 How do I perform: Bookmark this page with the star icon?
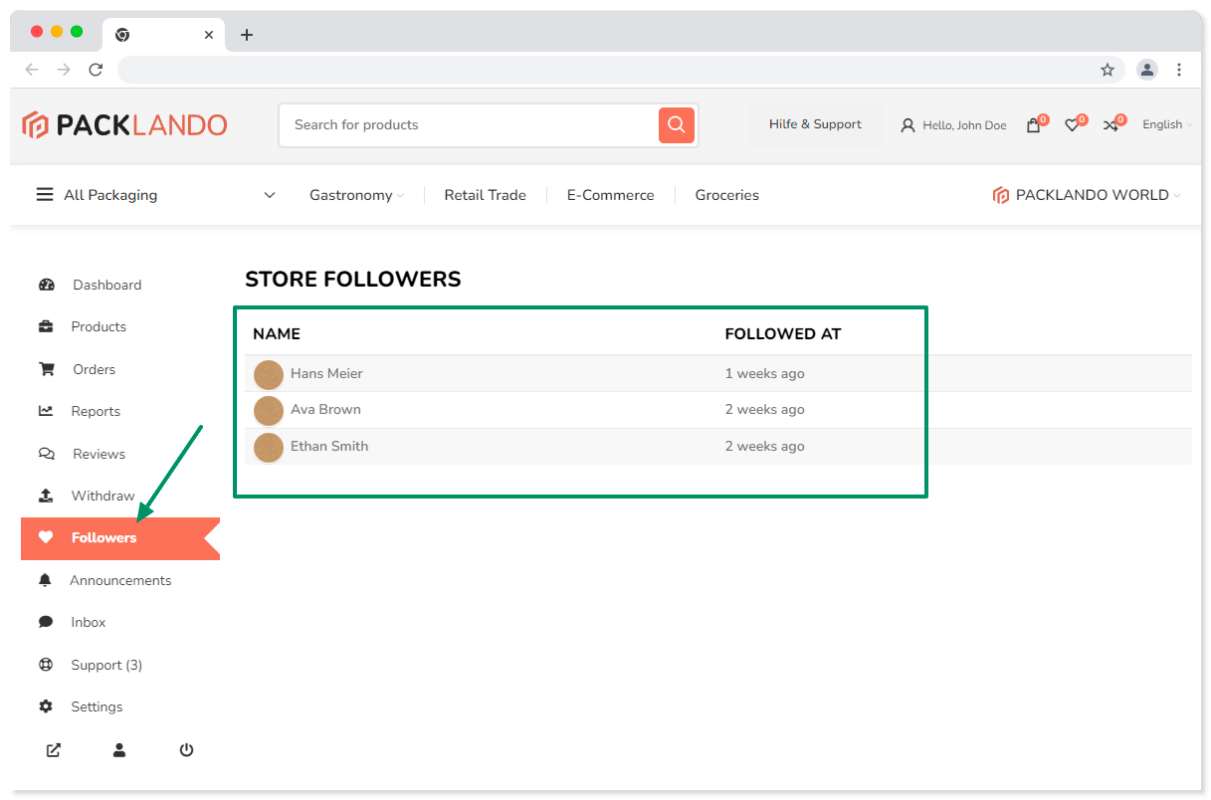click(1107, 70)
